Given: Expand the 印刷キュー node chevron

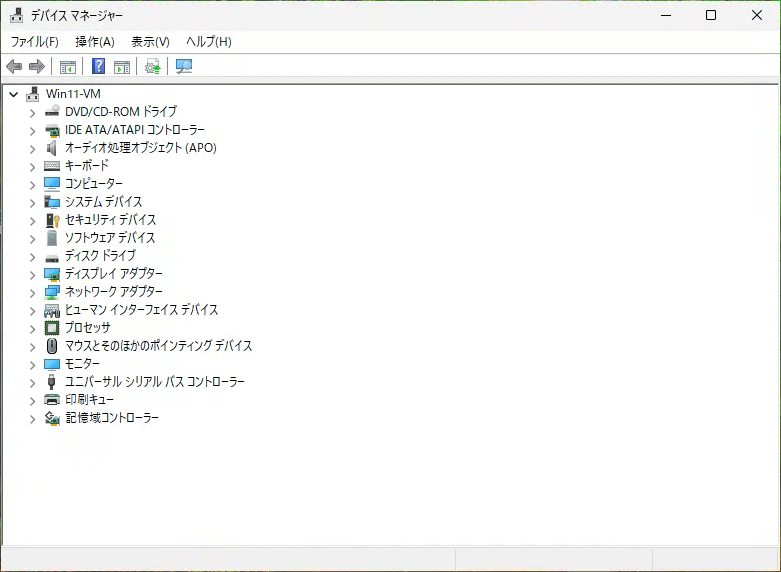Looking at the screenshot, I should 32,401.
